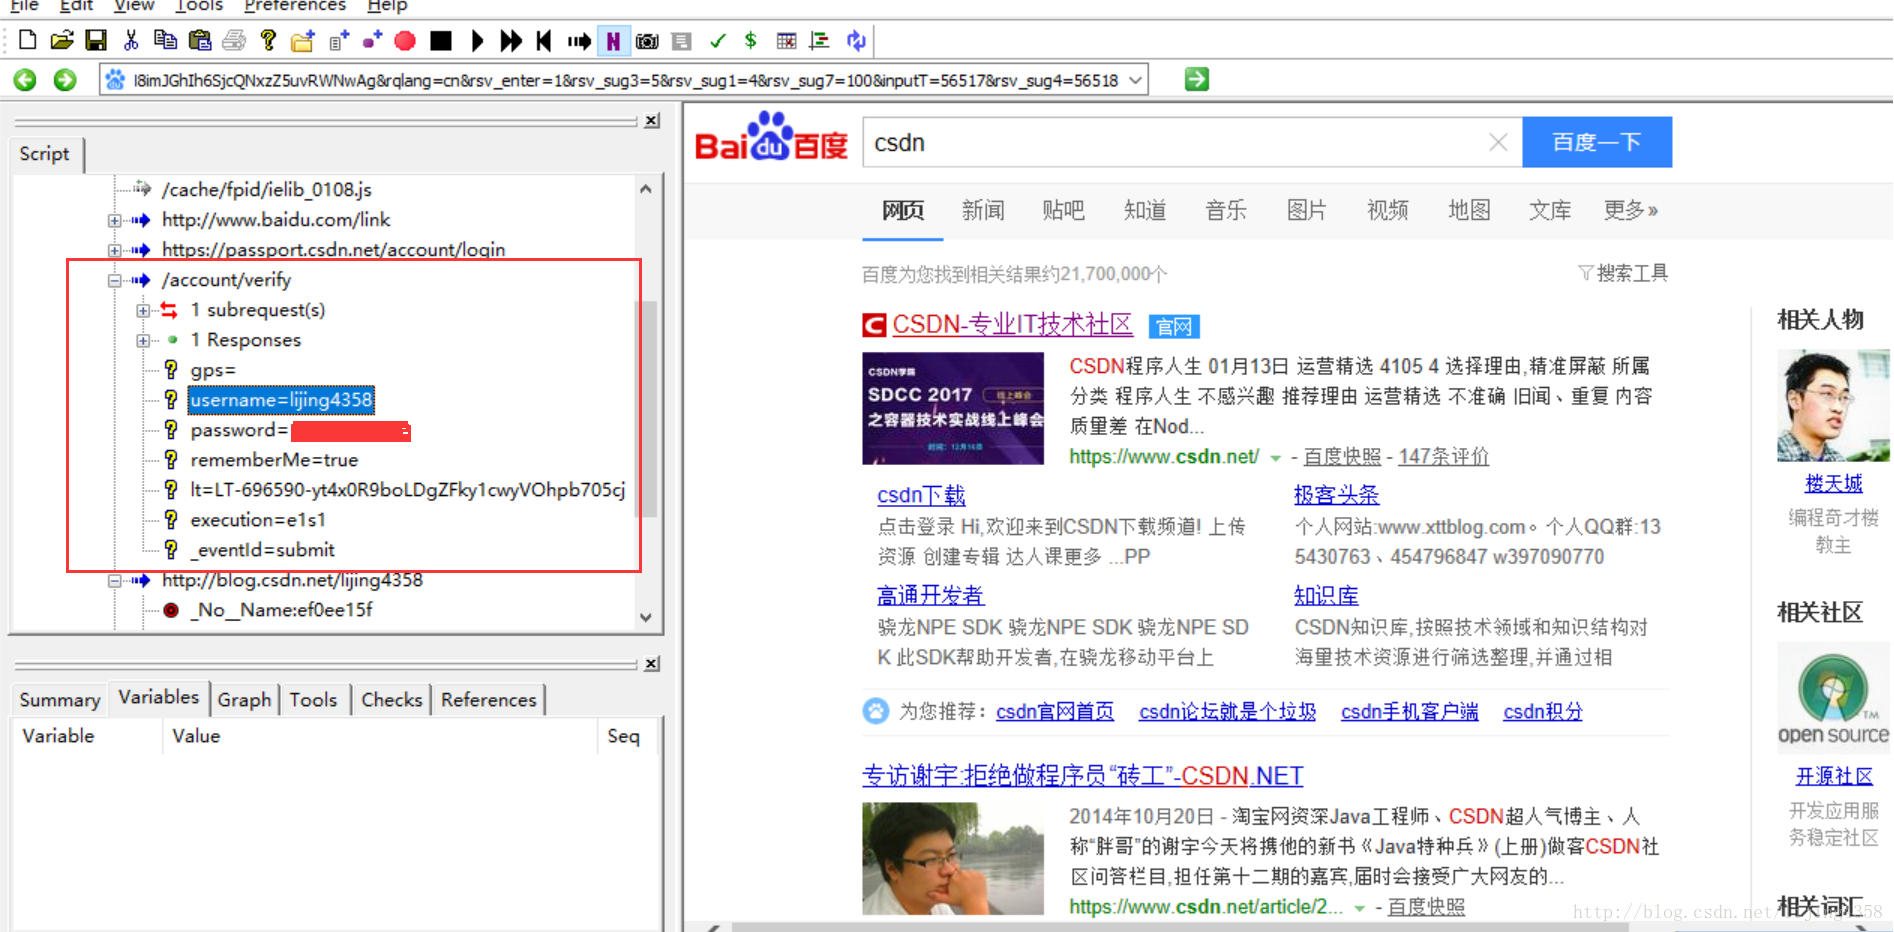The width and height of the screenshot is (1894, 932).
Task: Save the script using the floppy disk icon
Action: 96,40
